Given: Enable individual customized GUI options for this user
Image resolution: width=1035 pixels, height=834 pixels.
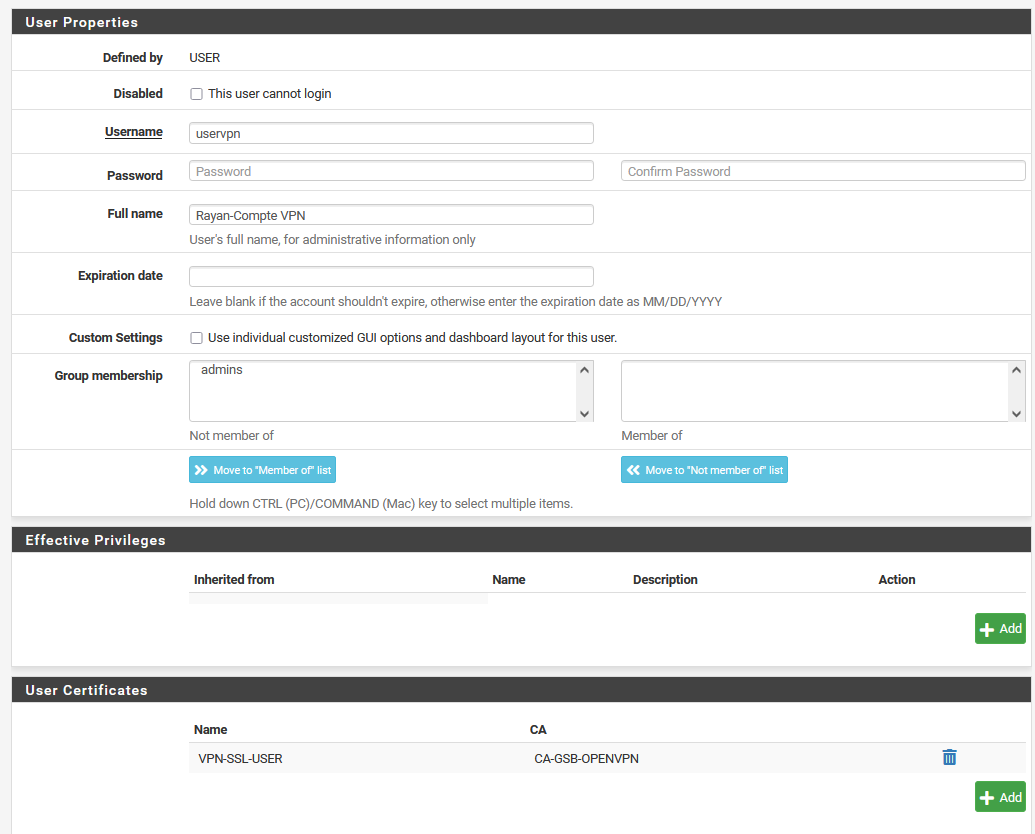Looking at the screenshot, I should pyautogui.click(x=196, y=337).
